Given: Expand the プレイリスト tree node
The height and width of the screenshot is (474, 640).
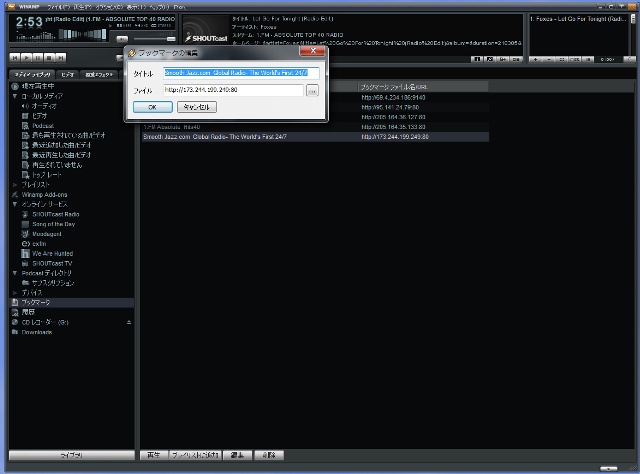Looking at the screenshot, I should pyautogui.click(x=15, y=185).
